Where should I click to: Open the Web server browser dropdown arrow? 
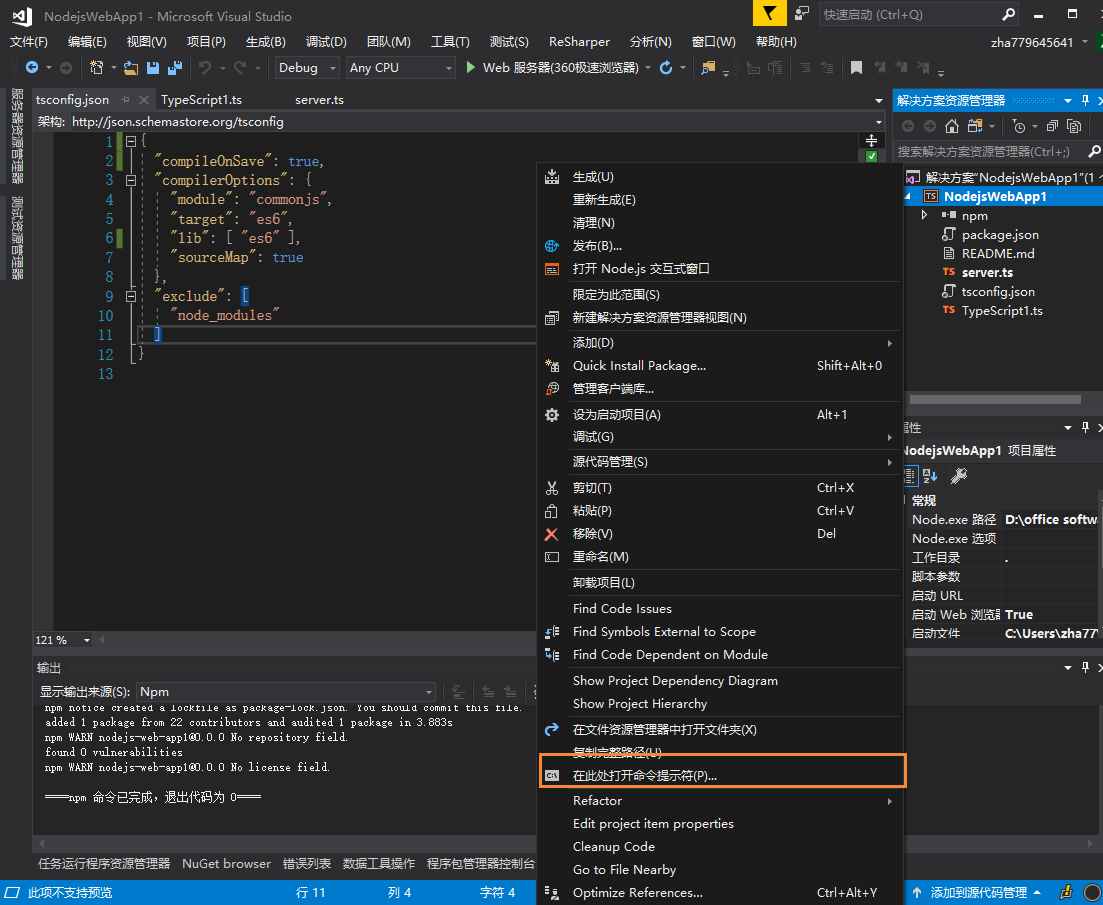pos(647,68)
